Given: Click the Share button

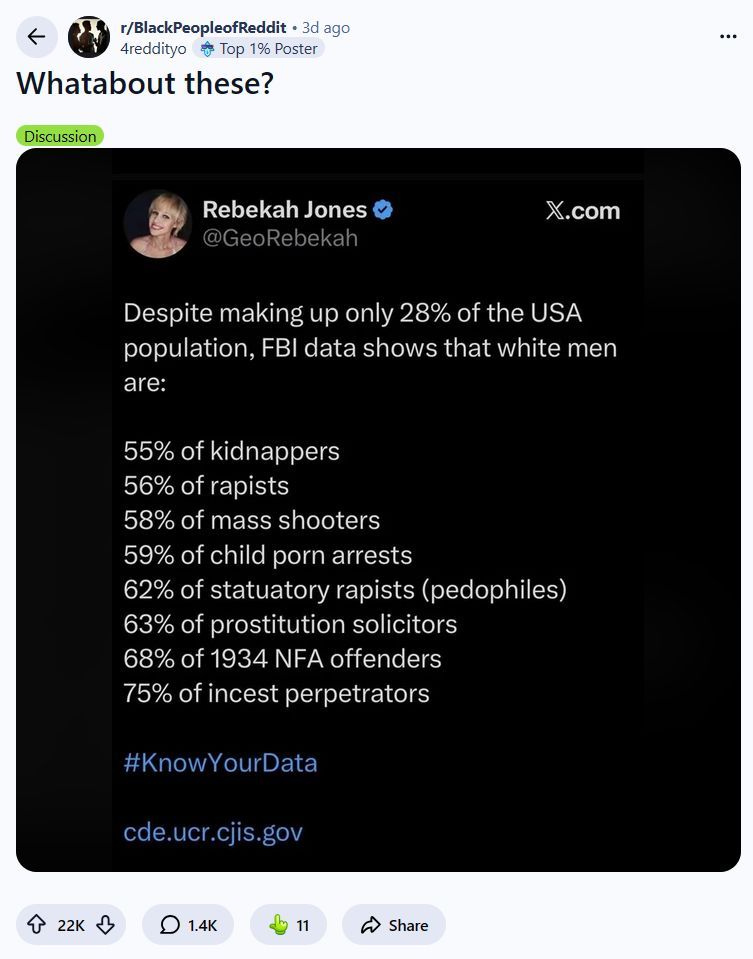Looking at the screenshot, I should [x=394, y=925].
